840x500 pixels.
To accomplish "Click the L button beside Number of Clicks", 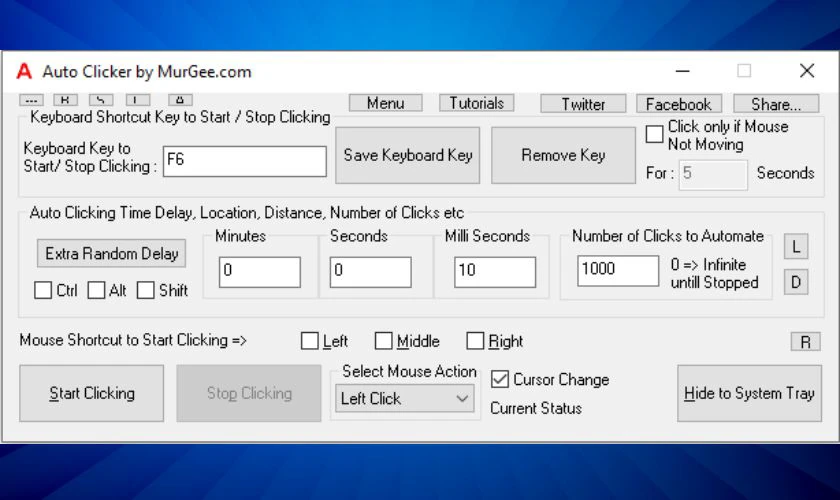I will 796,247.
